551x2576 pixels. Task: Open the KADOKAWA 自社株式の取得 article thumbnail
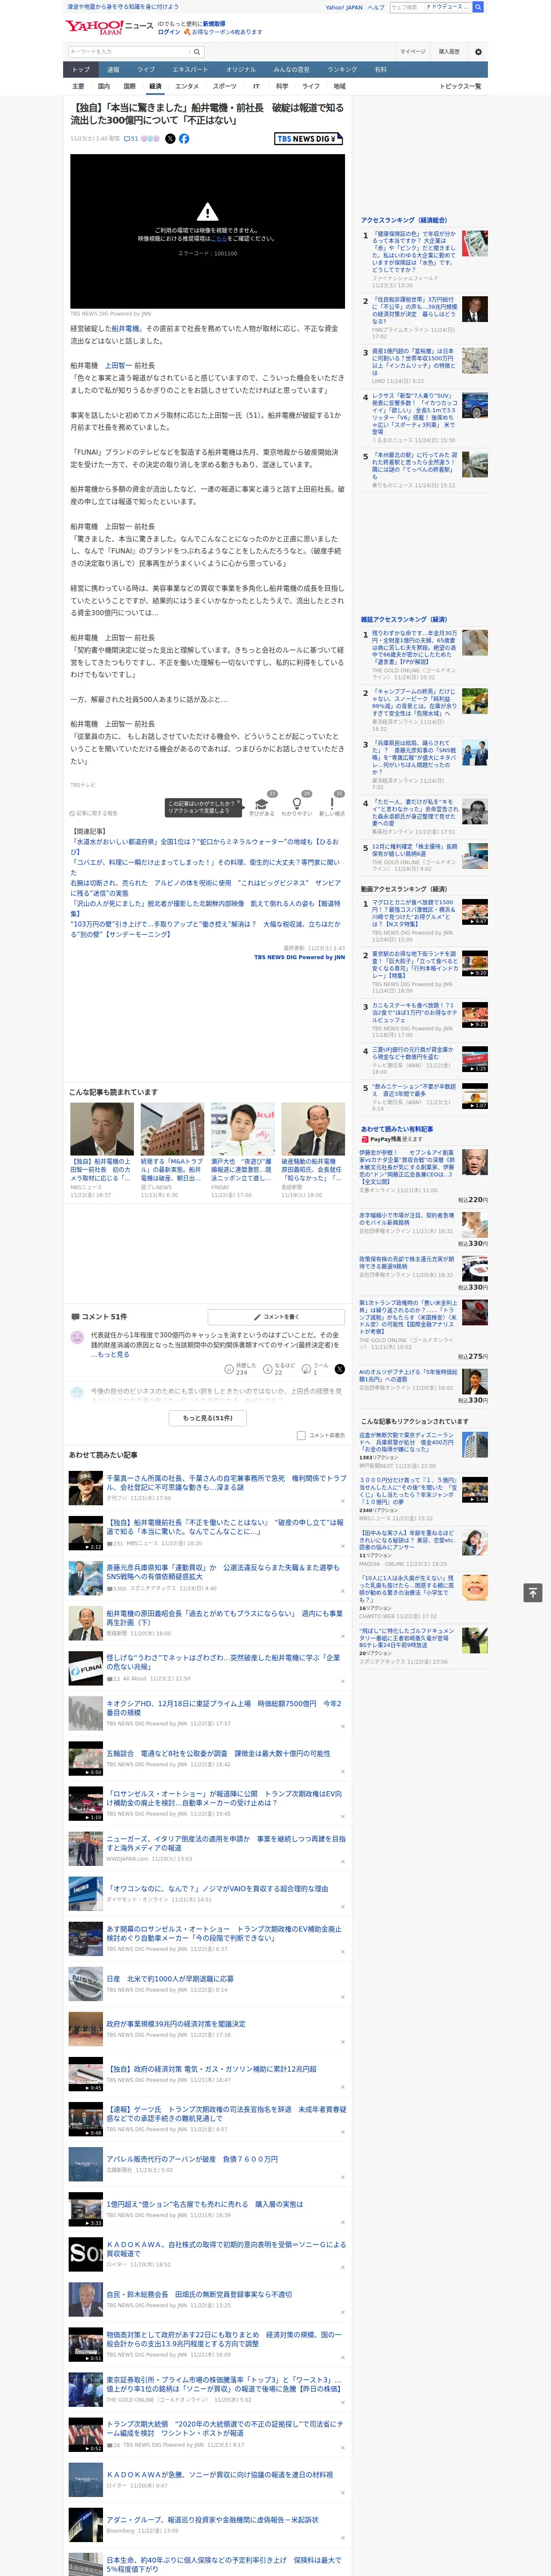tap(85, 2255)
